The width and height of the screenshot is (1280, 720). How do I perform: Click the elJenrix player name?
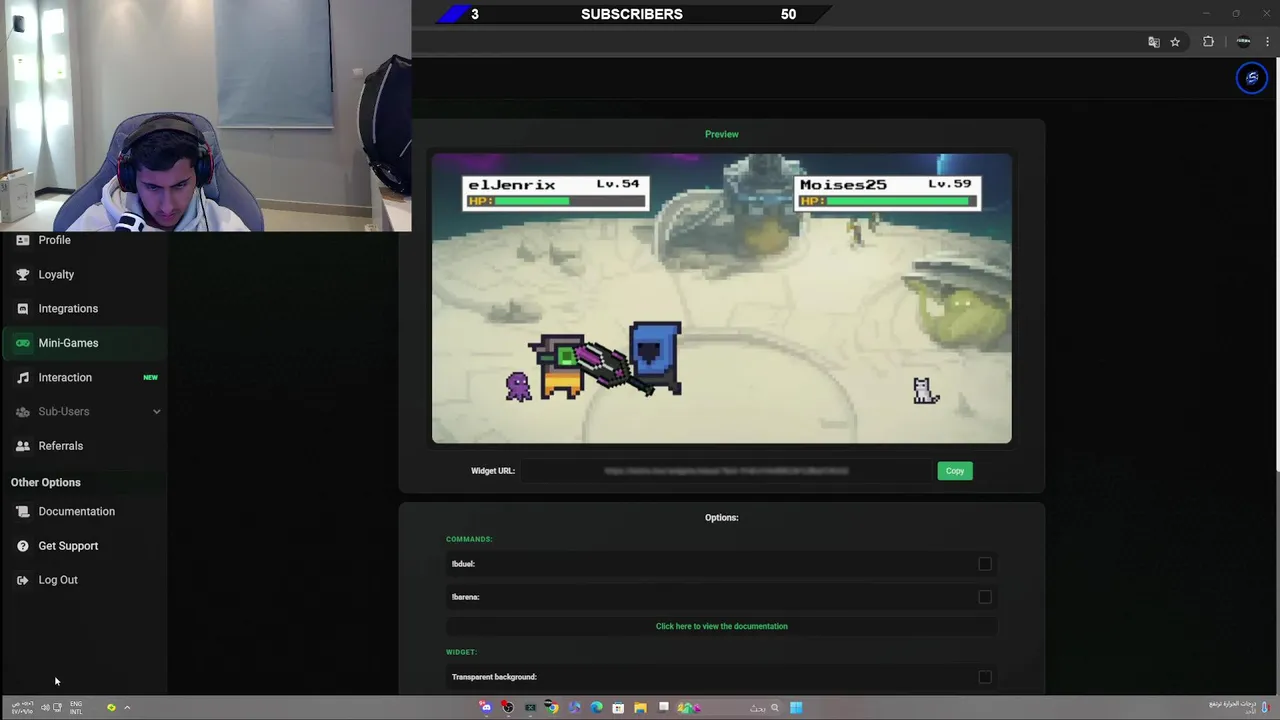(512, 185)
